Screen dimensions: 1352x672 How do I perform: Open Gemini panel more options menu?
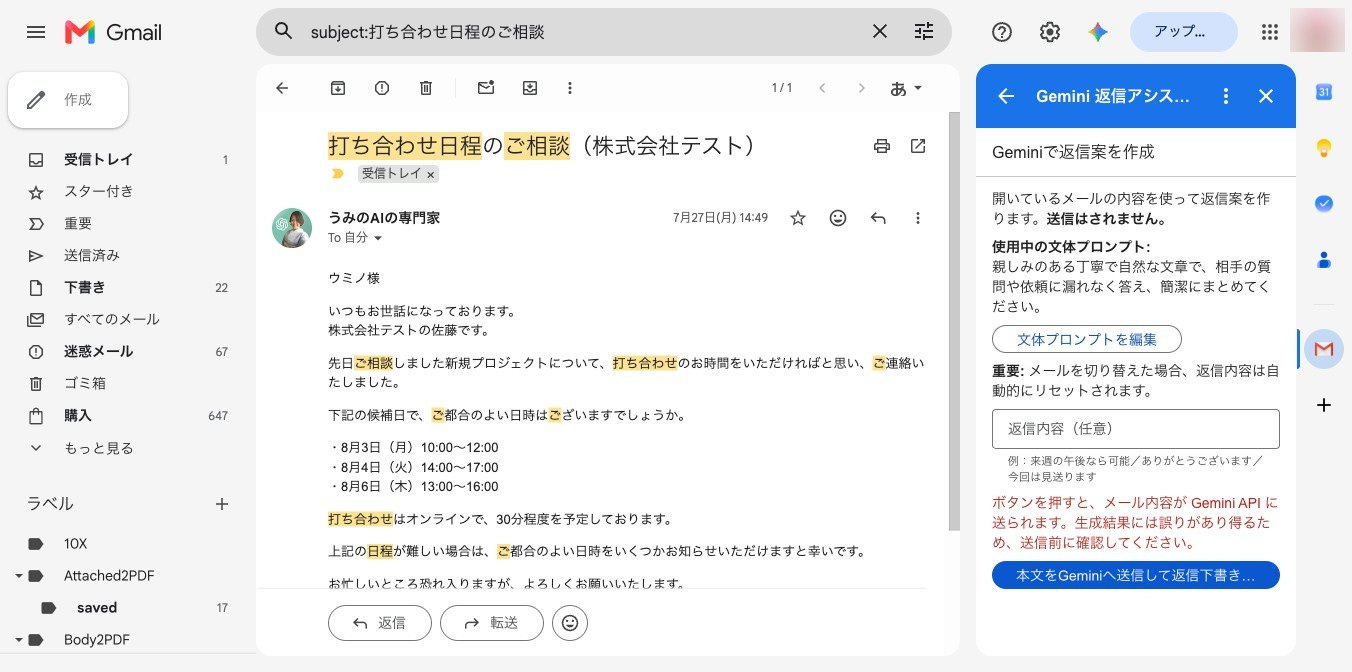pos(1226,96)
